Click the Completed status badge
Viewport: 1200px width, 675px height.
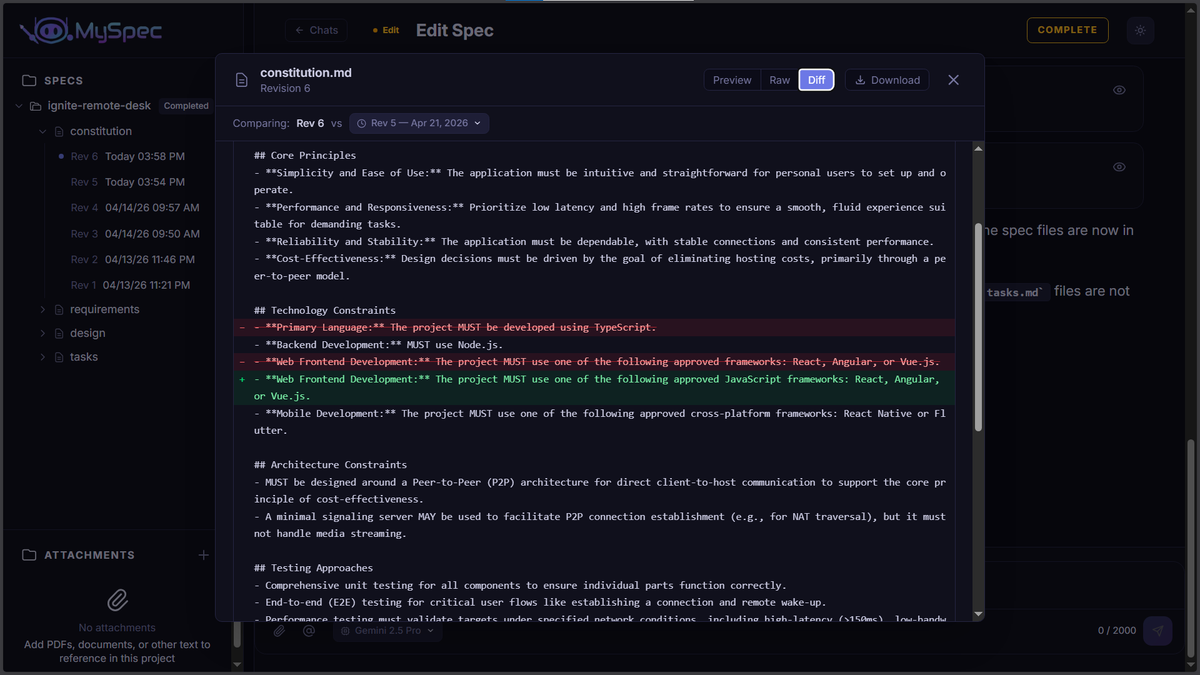[186, 106]
